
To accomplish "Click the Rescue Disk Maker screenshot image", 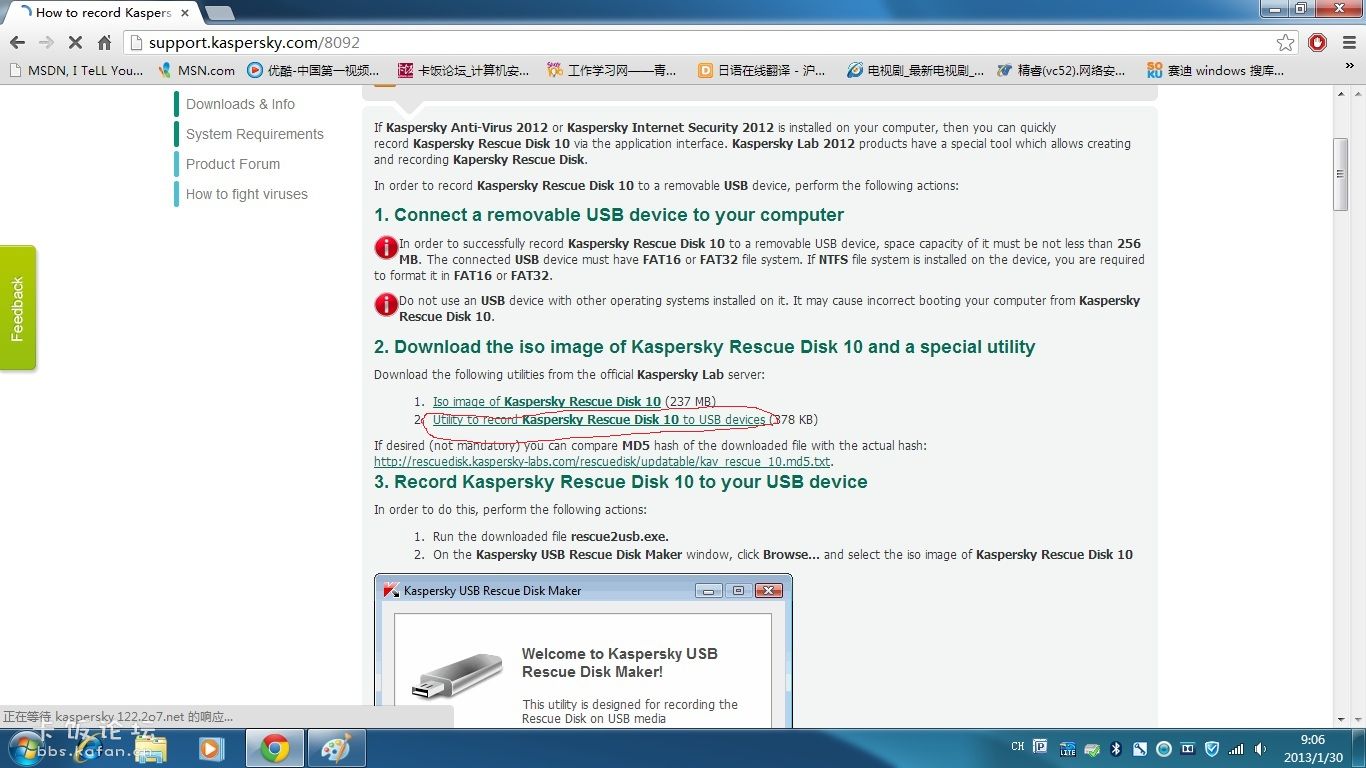I will coord(583,651).
